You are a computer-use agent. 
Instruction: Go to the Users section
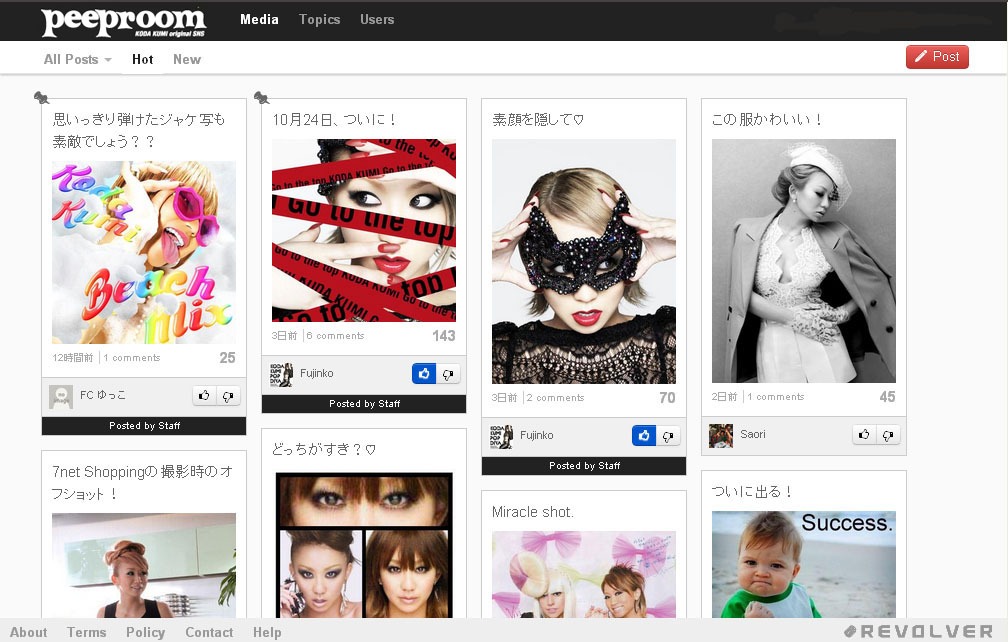(x=377, y=19)
